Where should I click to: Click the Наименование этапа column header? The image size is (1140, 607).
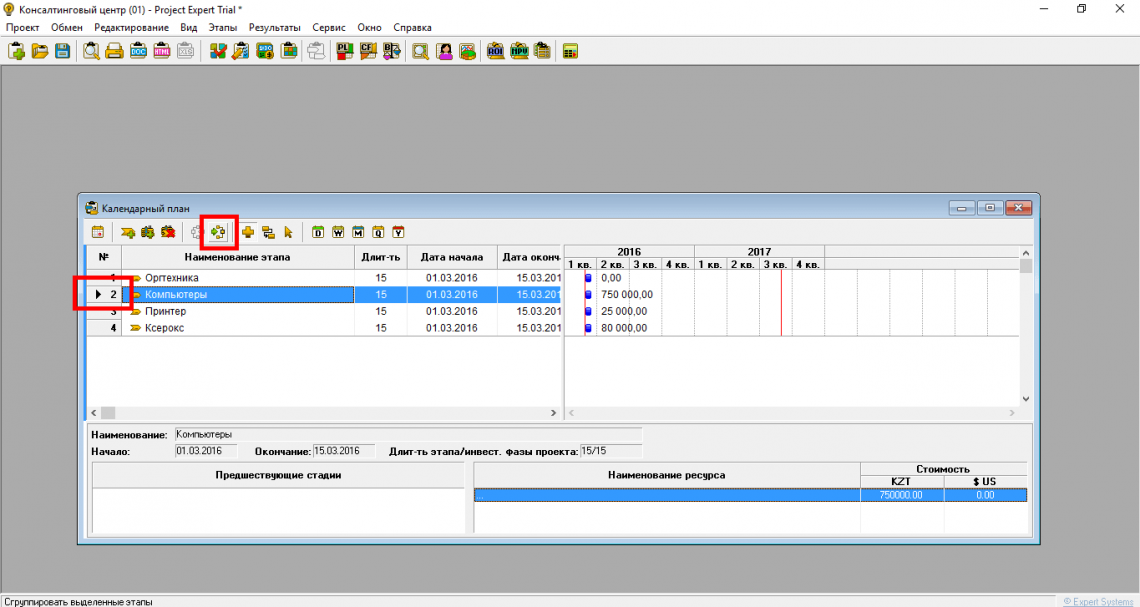point(237,257)
